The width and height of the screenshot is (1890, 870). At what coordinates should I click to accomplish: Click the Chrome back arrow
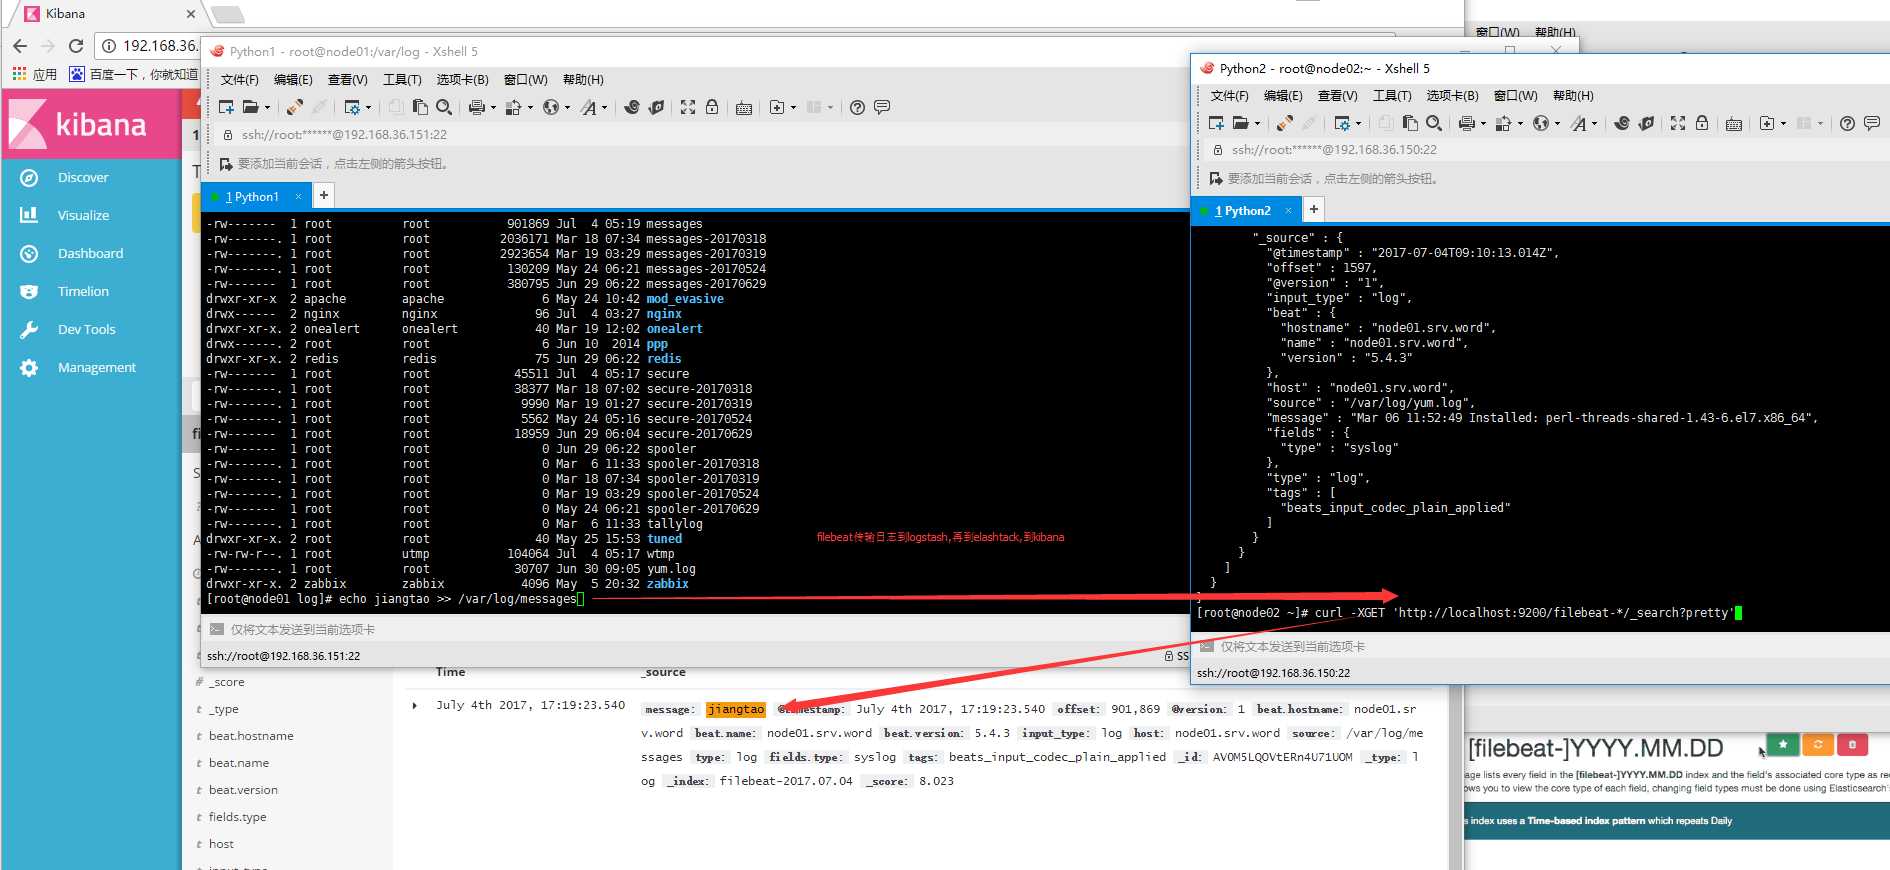click(x=20, y=46)
